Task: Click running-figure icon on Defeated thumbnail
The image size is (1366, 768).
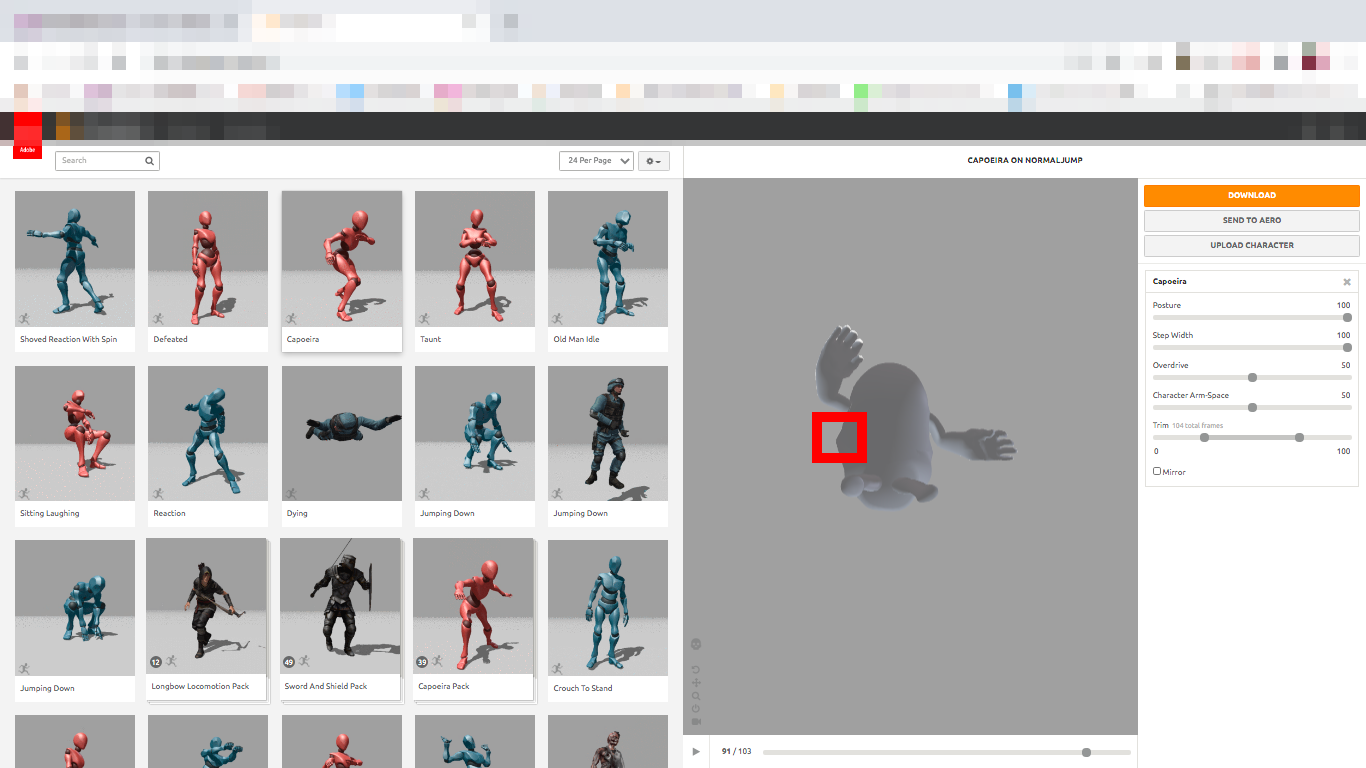Action: (158, 318)
